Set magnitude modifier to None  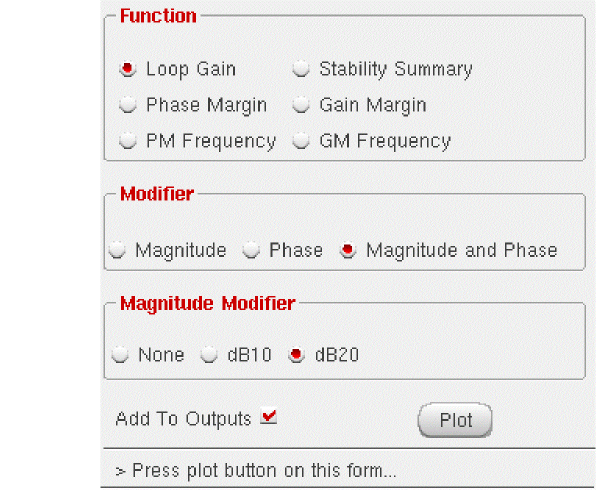click(x=122, y=355)
